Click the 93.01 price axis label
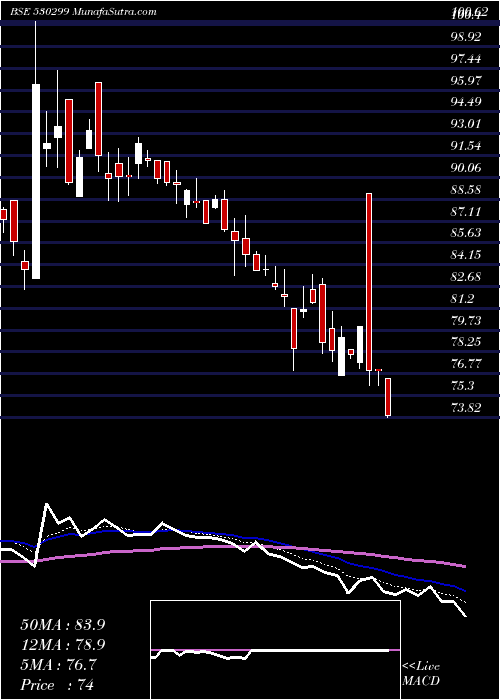The width and height of the screenshot is (500, 700). [x=466, y=124]
